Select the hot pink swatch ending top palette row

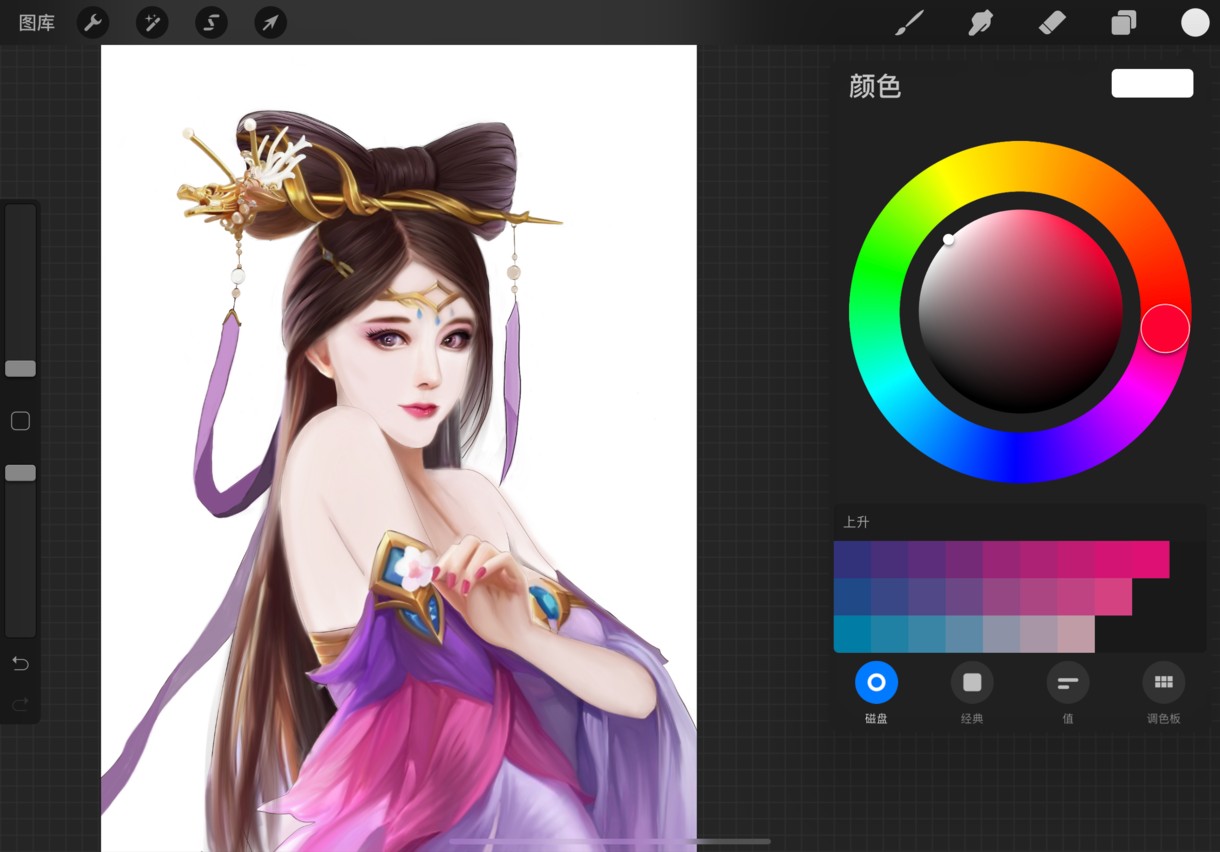[1150, 559]
